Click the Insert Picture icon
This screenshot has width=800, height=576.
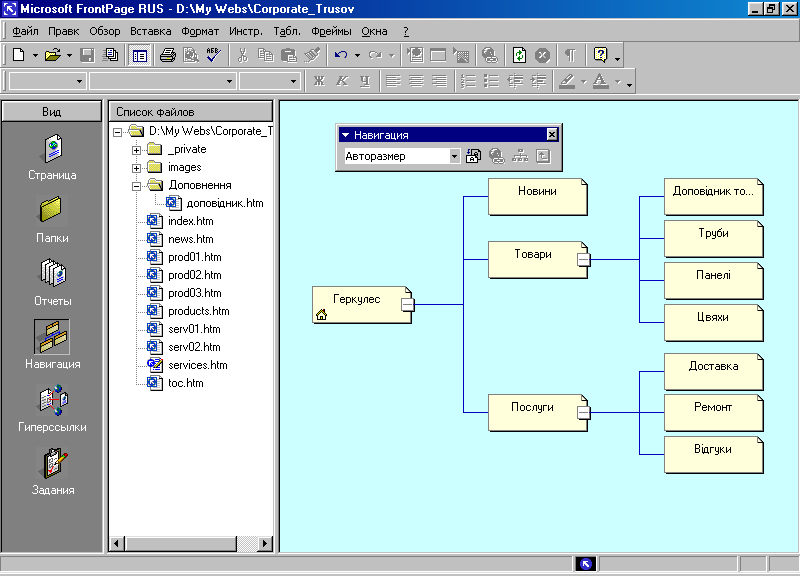(x=461, y=55)
